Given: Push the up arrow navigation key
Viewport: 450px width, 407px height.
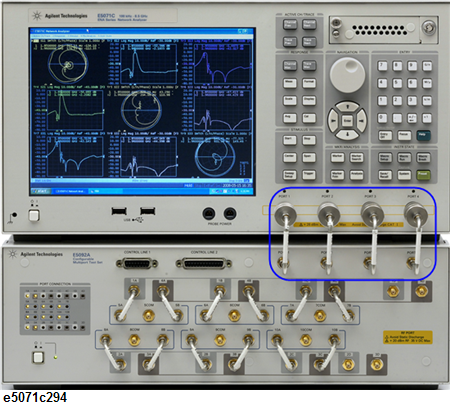Looking at the screenshot, I should pyautogui.click(x=347, y=107).
